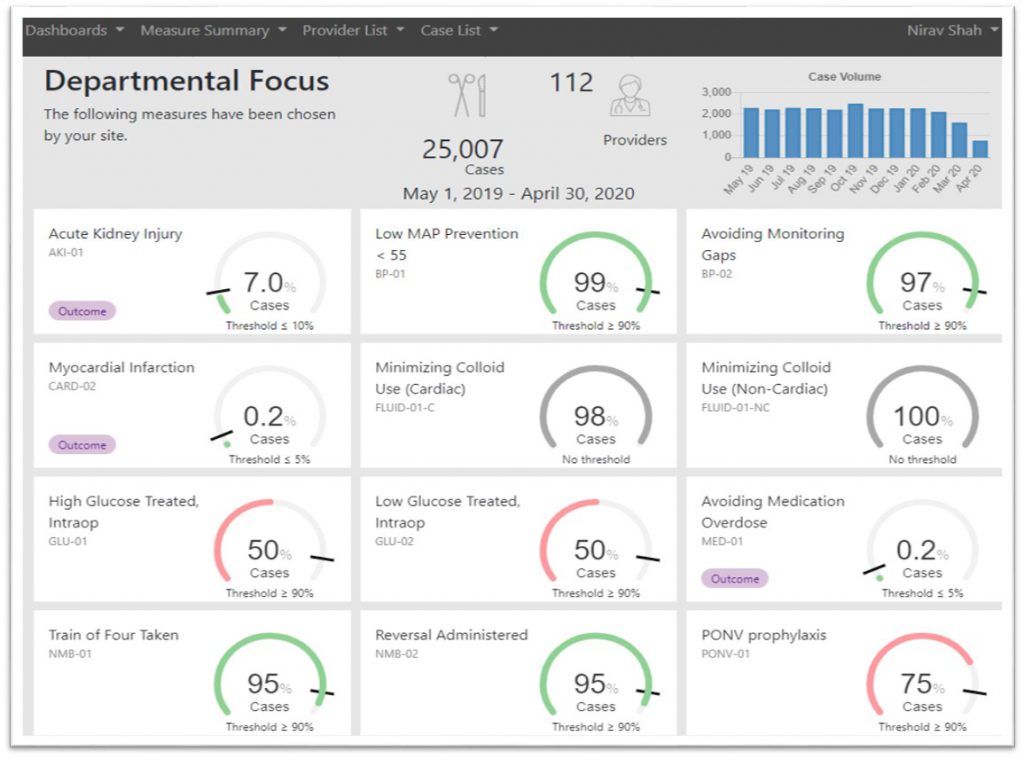Click the surgical scissors and scalpel icon
The image size is (1024, 759).
pyautogui.click(x=466, y=95)
